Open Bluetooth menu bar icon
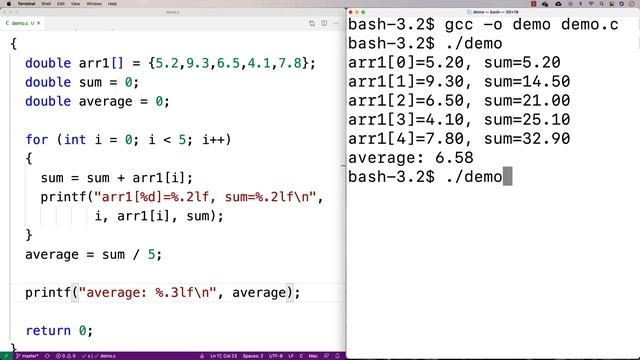Viewport: 640px width, 360px height. tap(581, 4)
